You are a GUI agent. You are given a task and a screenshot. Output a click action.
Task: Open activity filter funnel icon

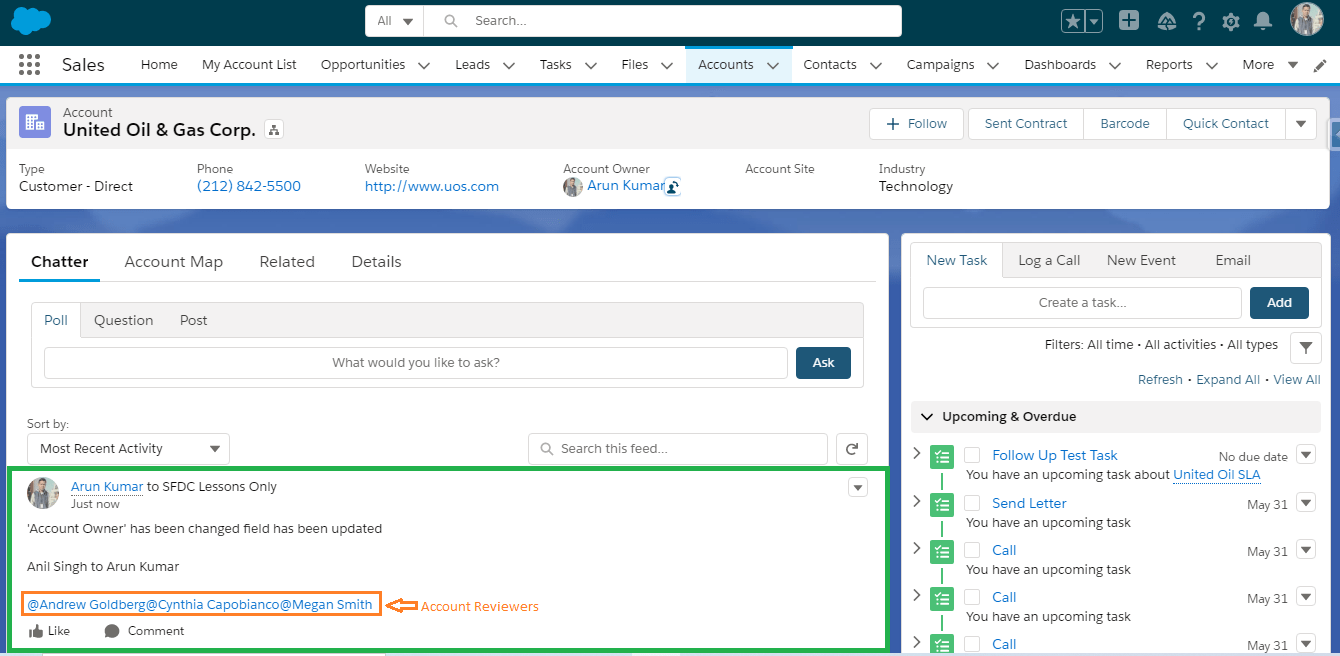(1306, 348)
